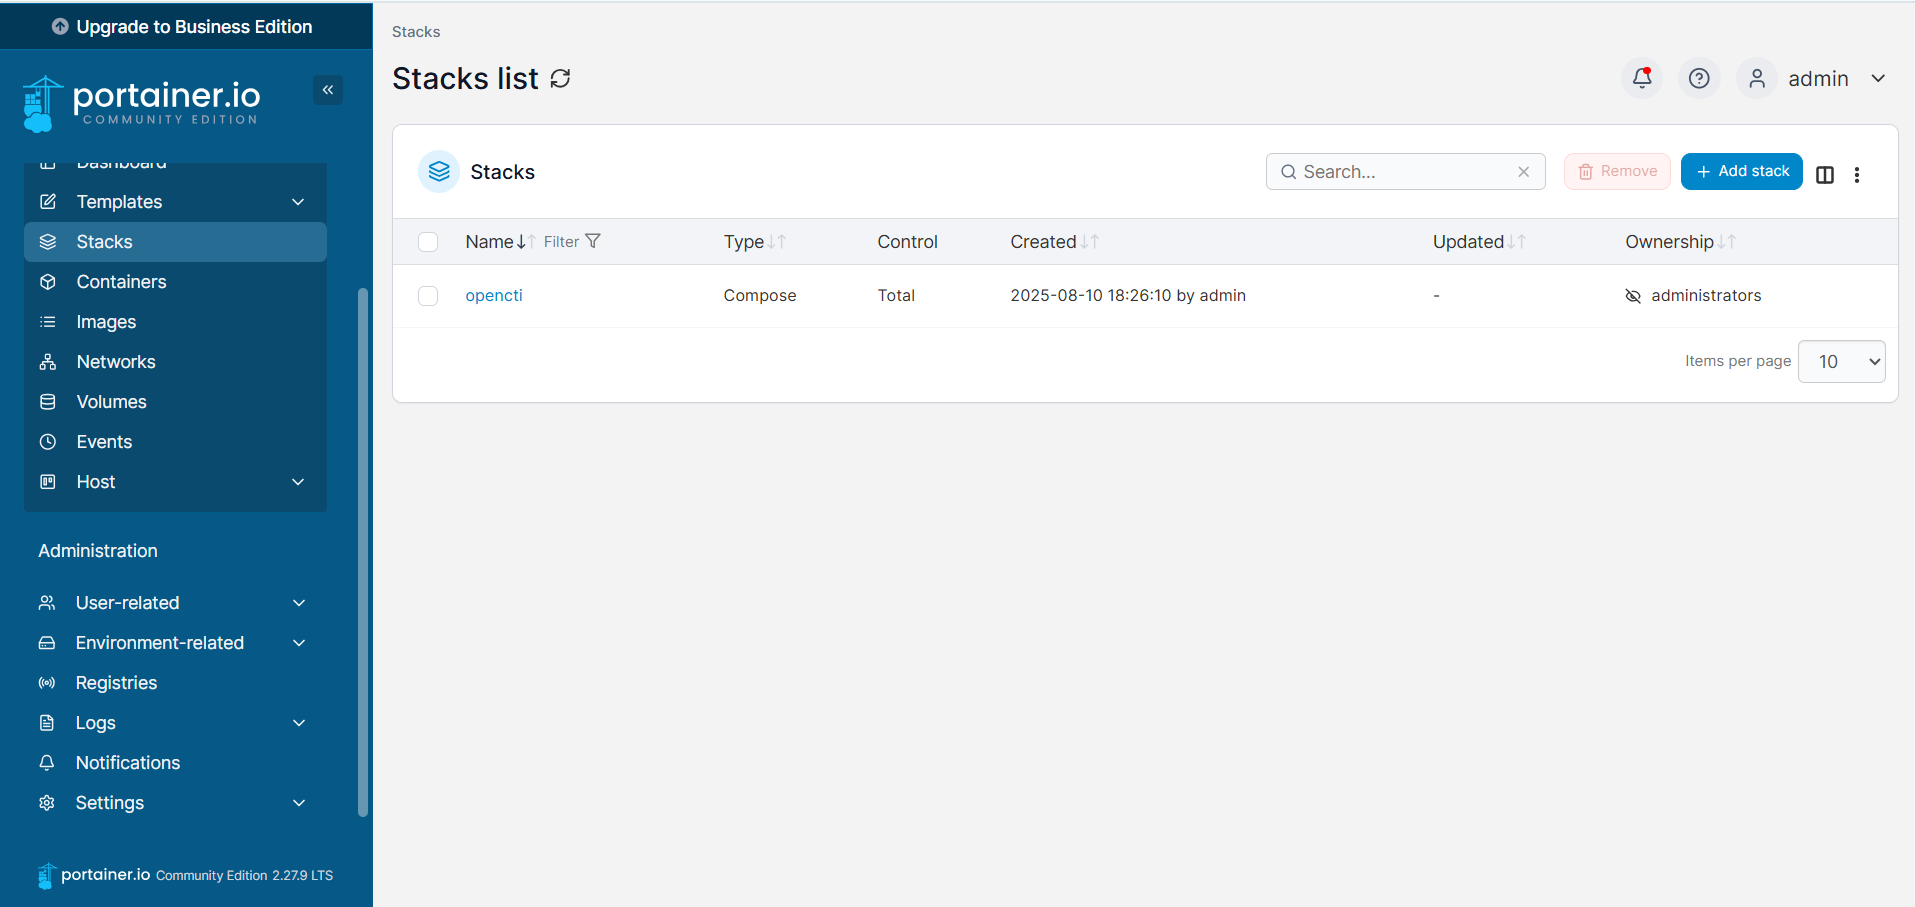This screenshot has height=907, width=1915.
Task: Click the '2025-08-10 18:26:10 by admin' cell
Action: (1128, 296)
